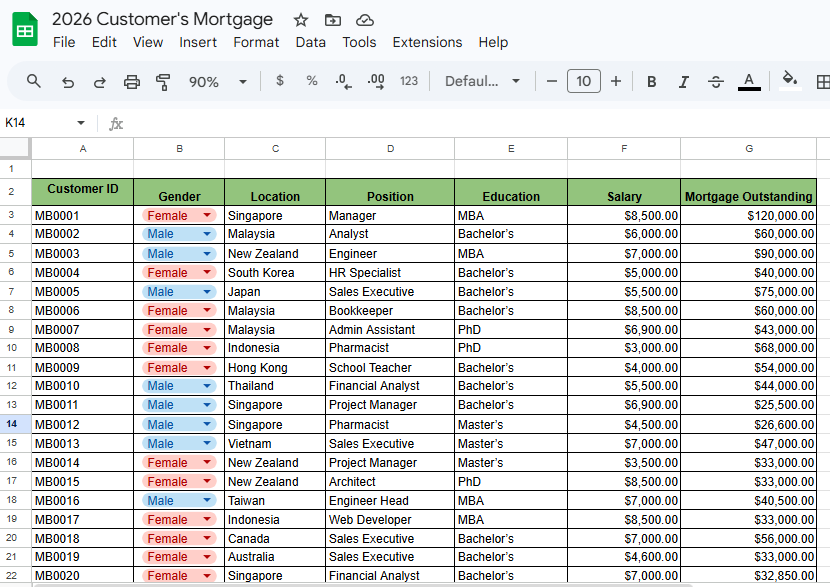This screenshot has height=587, width=830.
Task: Open the Data menu
Action: [x=310, y=42]
